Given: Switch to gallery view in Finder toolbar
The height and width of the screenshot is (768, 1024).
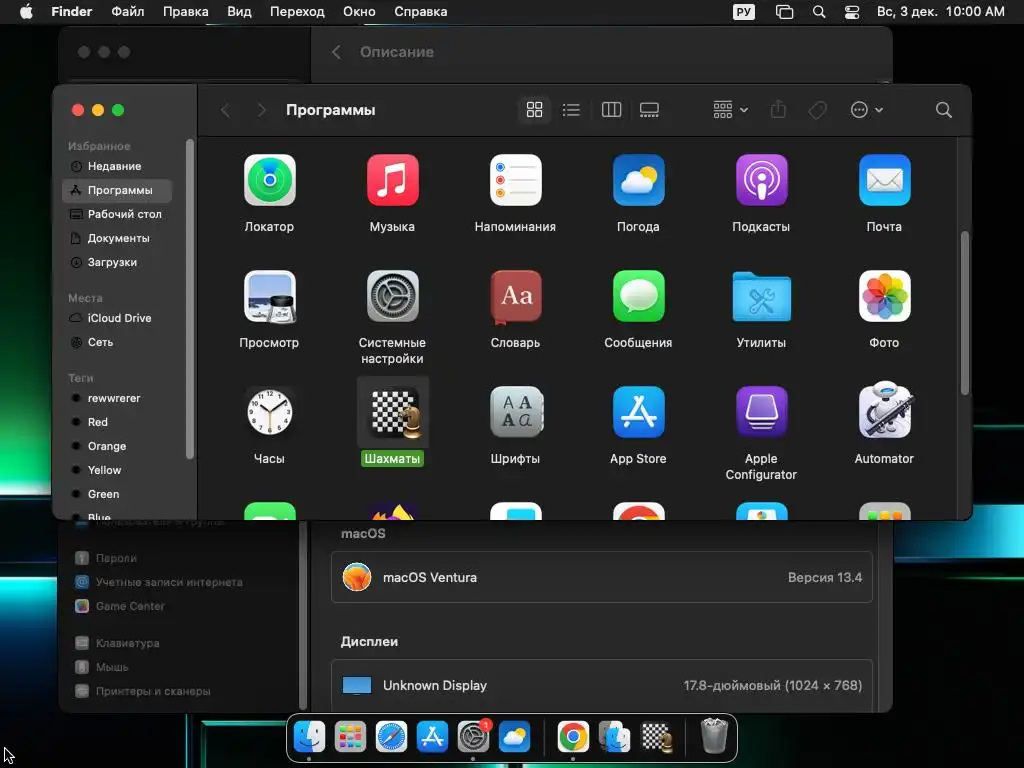Looking at the screenshot, I should (x=649, y=110).
